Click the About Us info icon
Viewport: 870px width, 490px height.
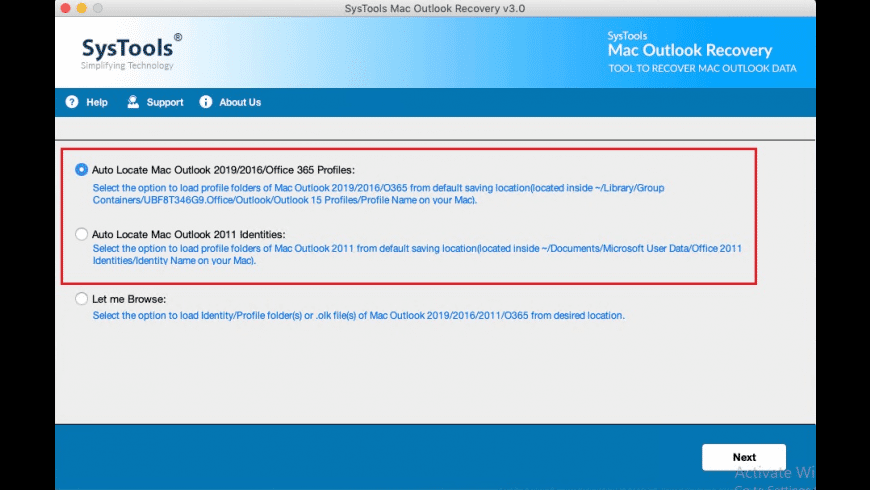click(x=206, y=102)
